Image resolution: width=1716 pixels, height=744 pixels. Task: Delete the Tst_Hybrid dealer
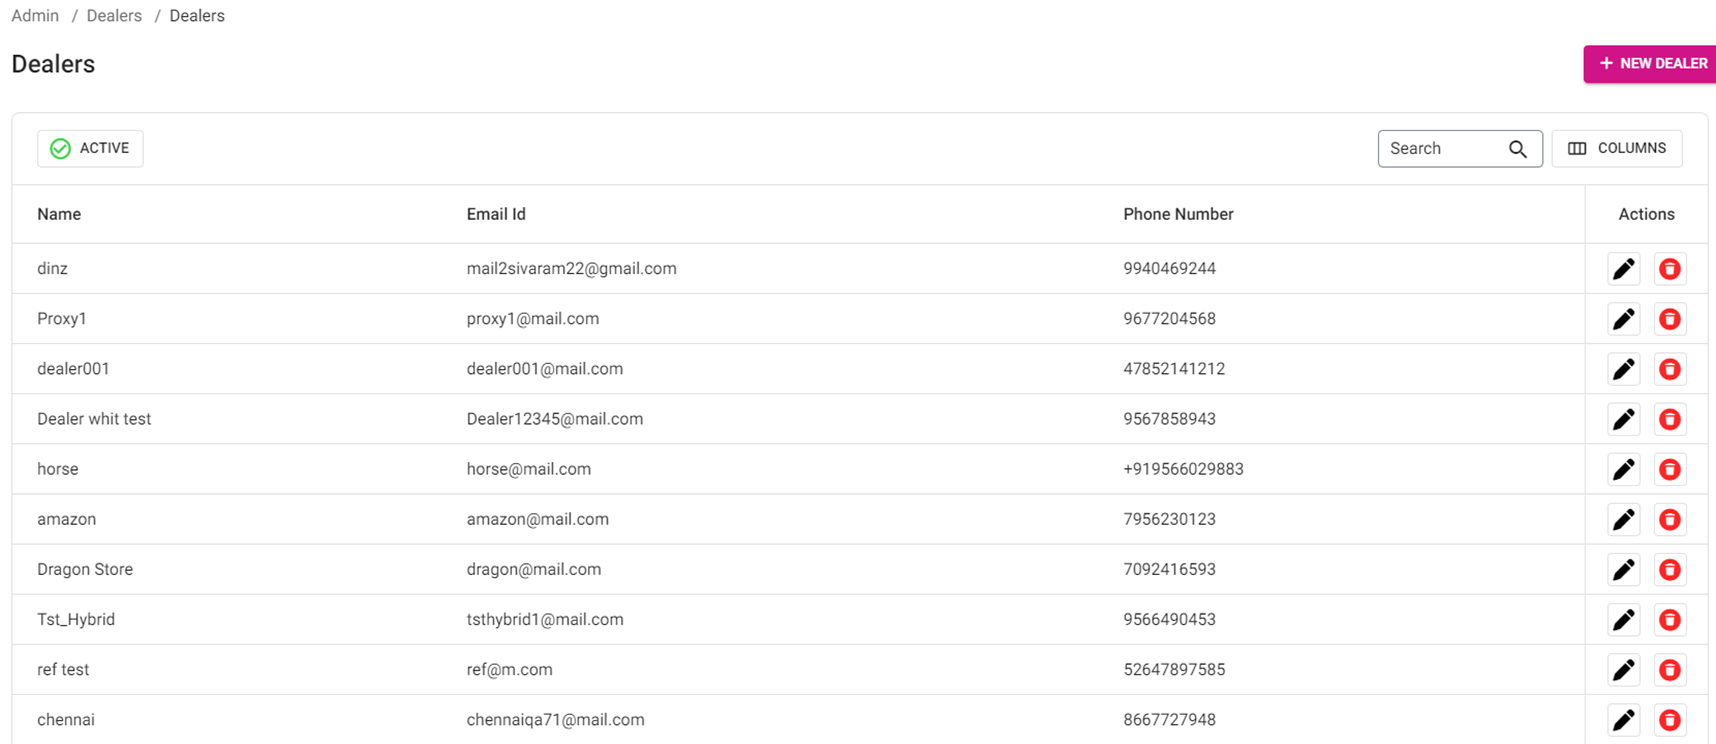click(1669, 619)
